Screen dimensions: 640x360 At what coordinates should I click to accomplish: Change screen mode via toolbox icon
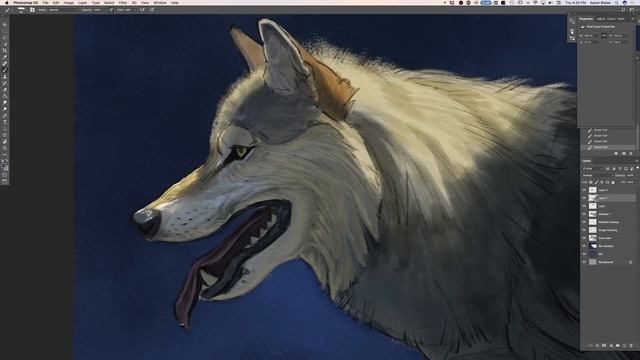point(5,182)
